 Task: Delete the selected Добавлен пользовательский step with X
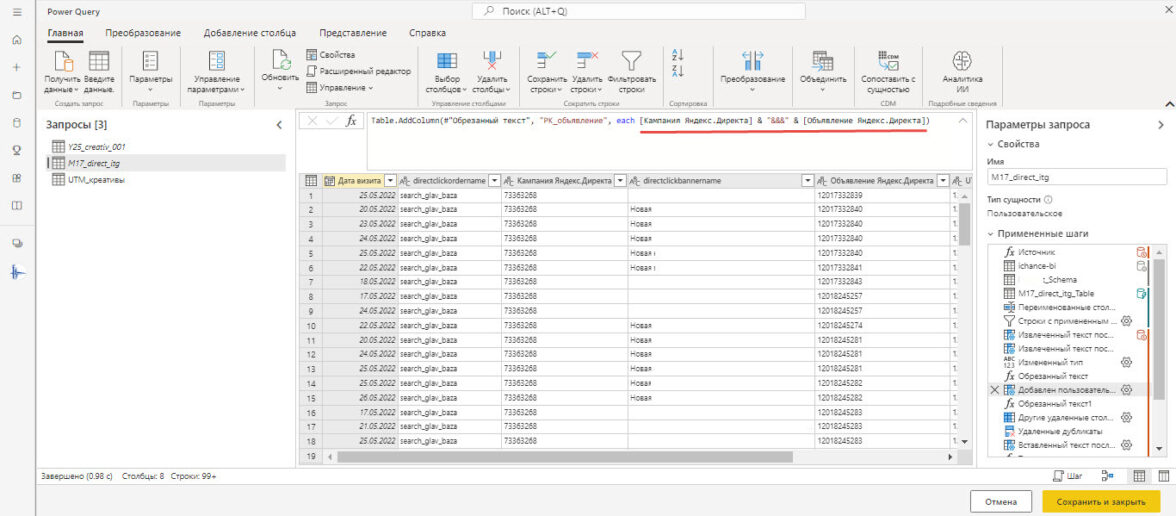[994, 389]
